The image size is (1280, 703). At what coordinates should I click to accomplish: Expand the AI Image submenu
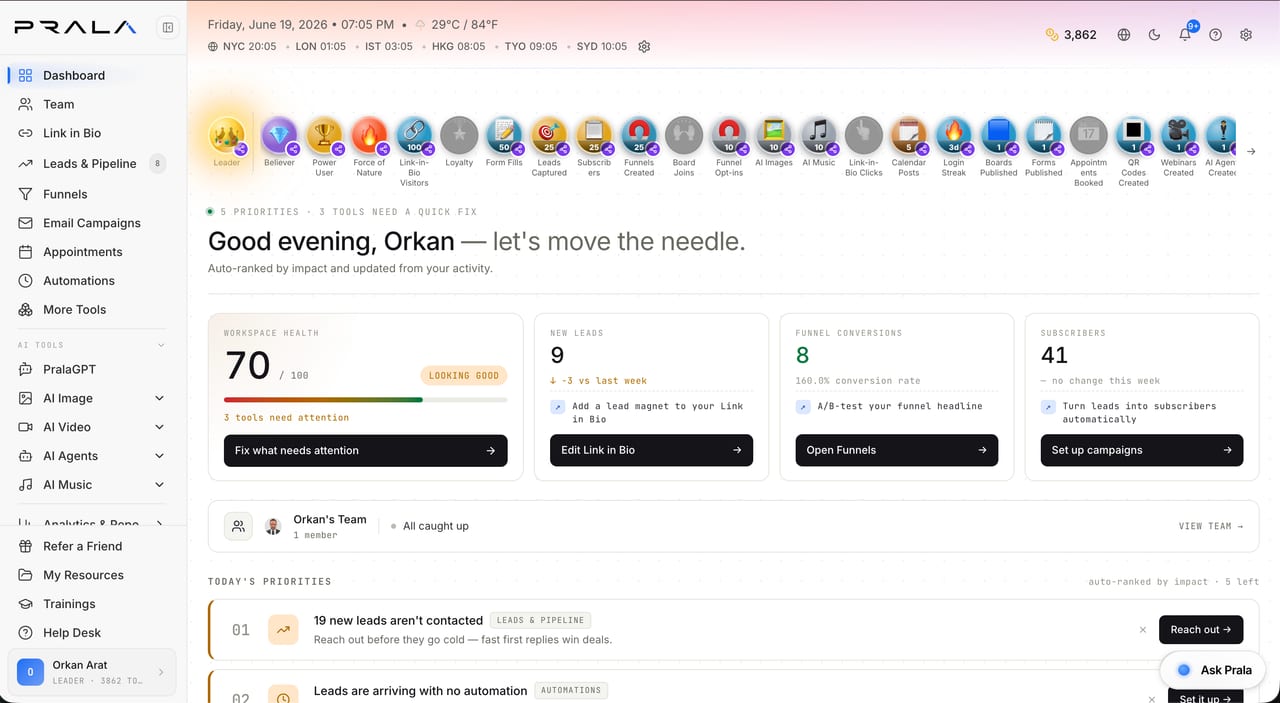coord(159,398)
